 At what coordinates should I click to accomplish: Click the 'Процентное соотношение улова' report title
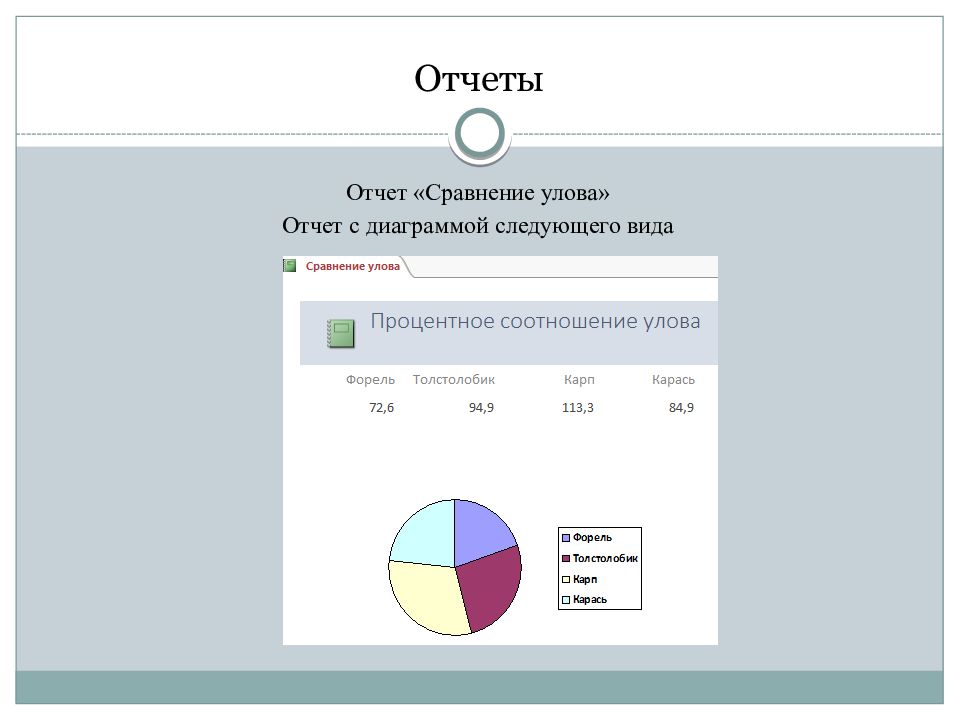point(535,321)
